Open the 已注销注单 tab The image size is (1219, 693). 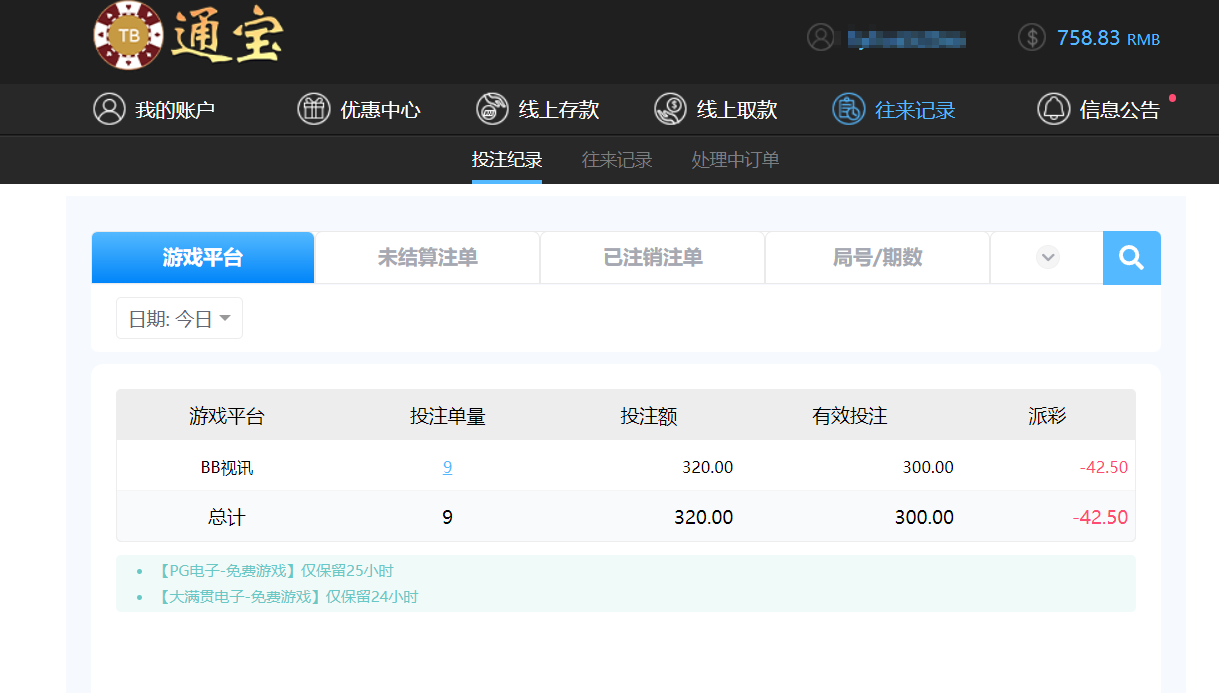coord(651,257)
